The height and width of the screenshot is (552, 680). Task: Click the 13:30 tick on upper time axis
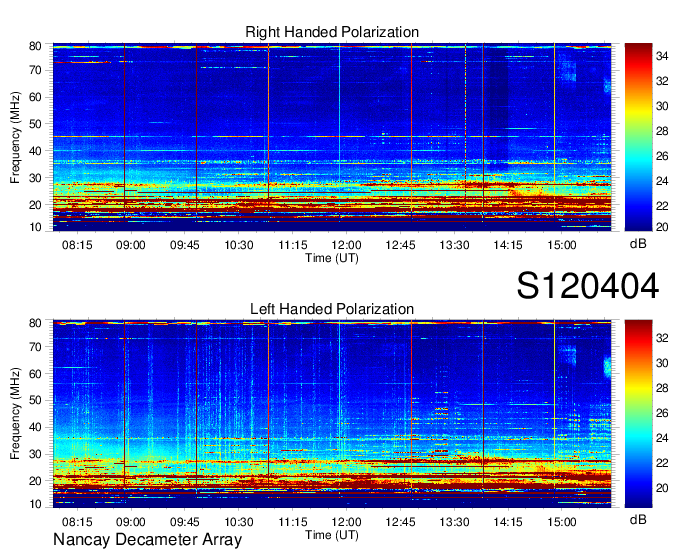click(x=454, y=245)
